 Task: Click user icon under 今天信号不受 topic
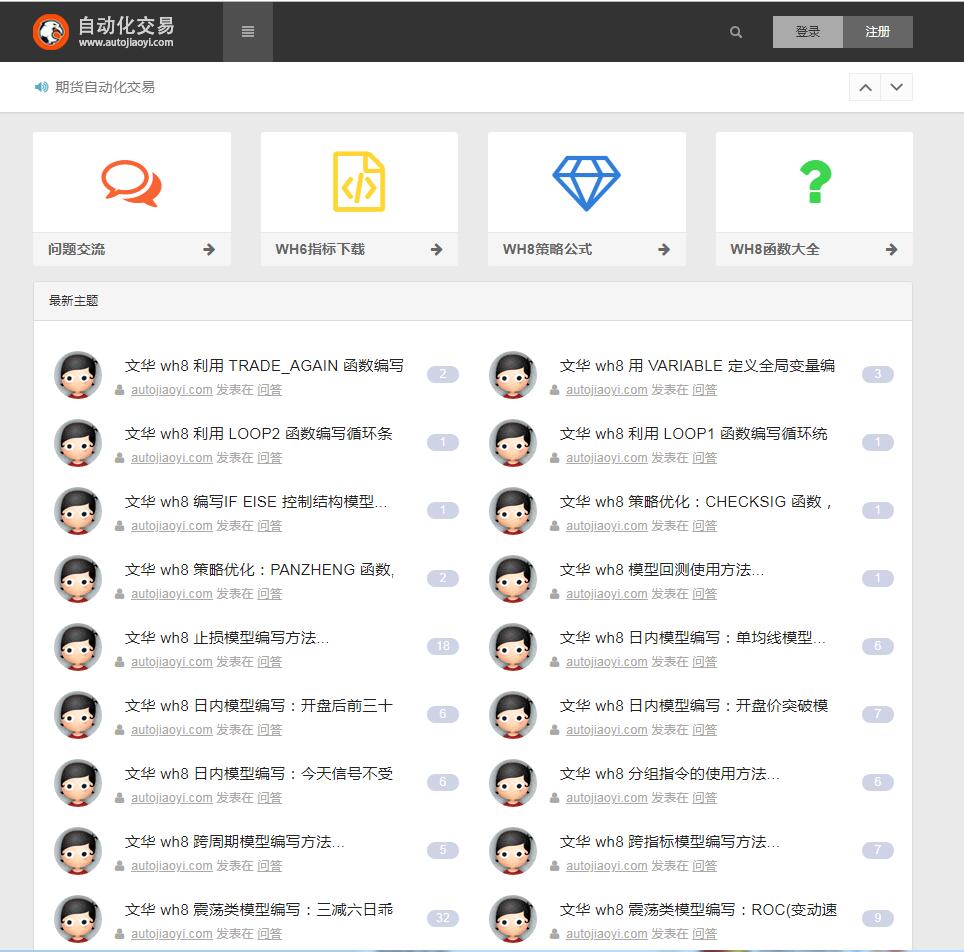pyautogui.click(x=119, y=798)
